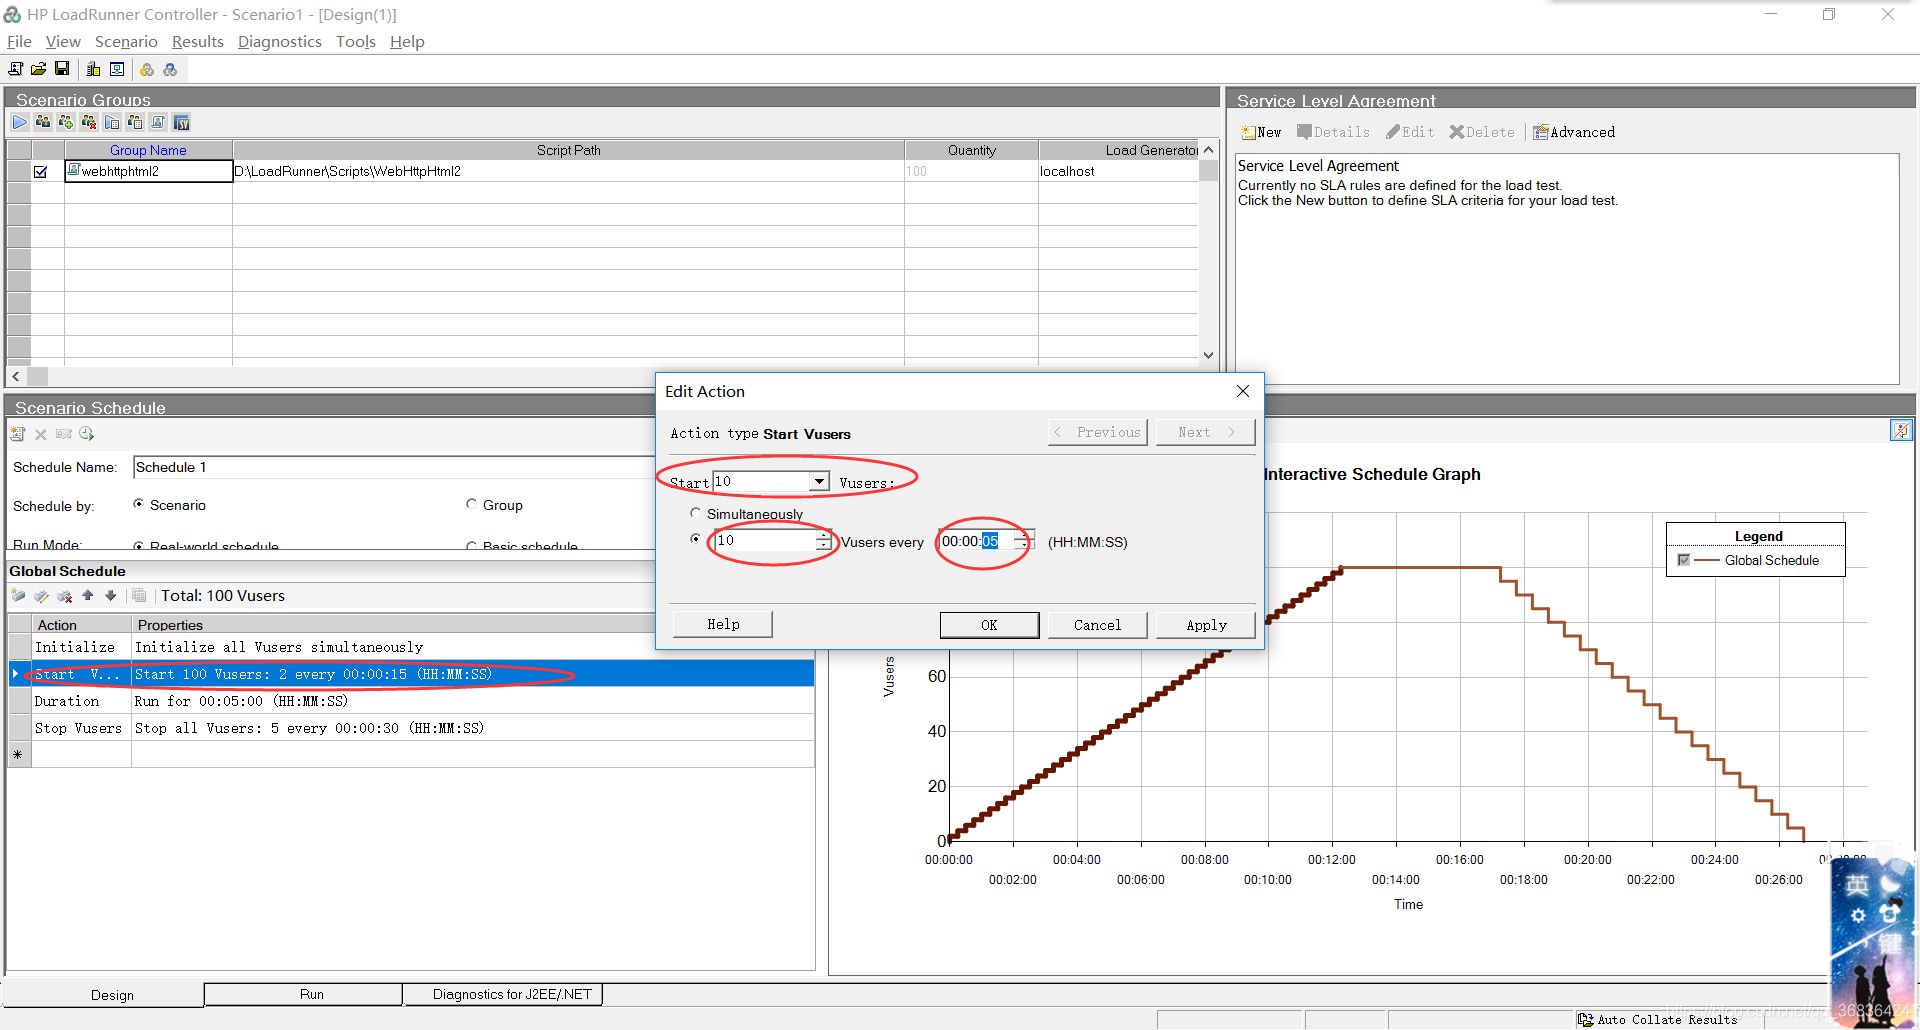Click the group Details icon
Image resolution: width=1920 pixels, height=1030 pixels.
click(x=135, y=122)
